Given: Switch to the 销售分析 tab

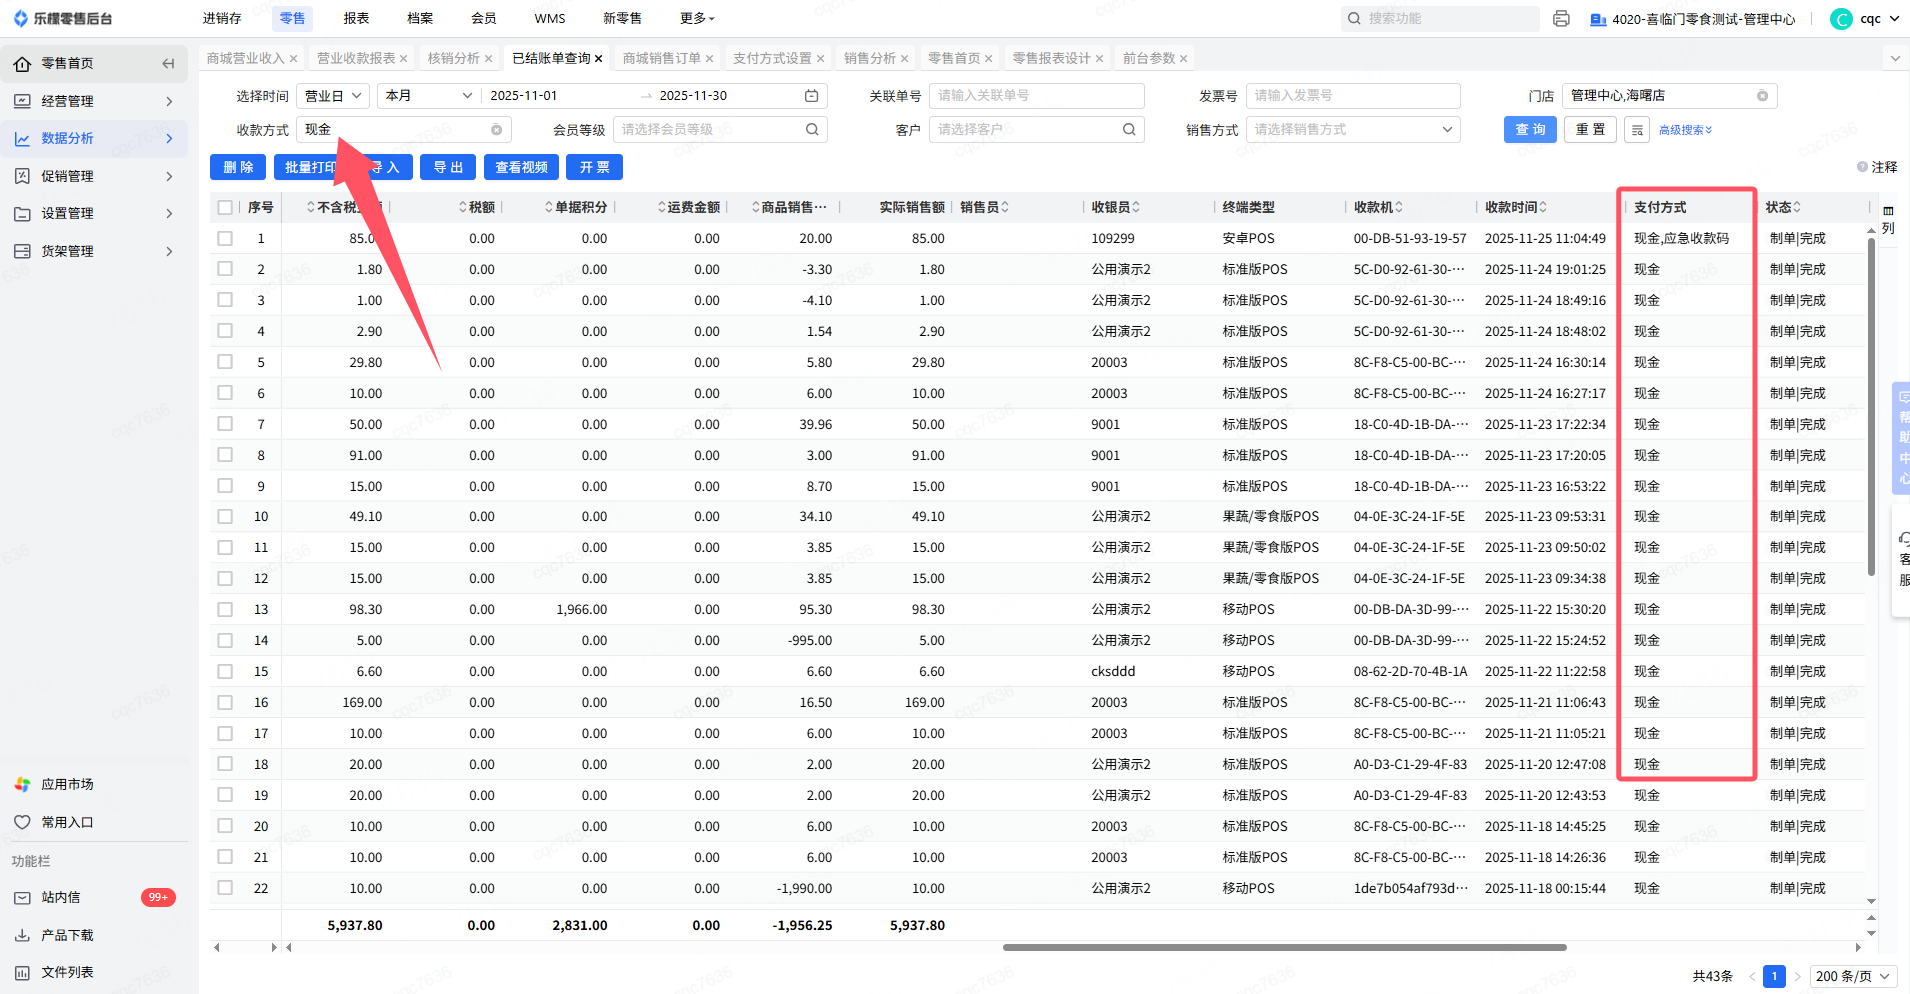Looking at the screenshot, I should click(869, 59).
